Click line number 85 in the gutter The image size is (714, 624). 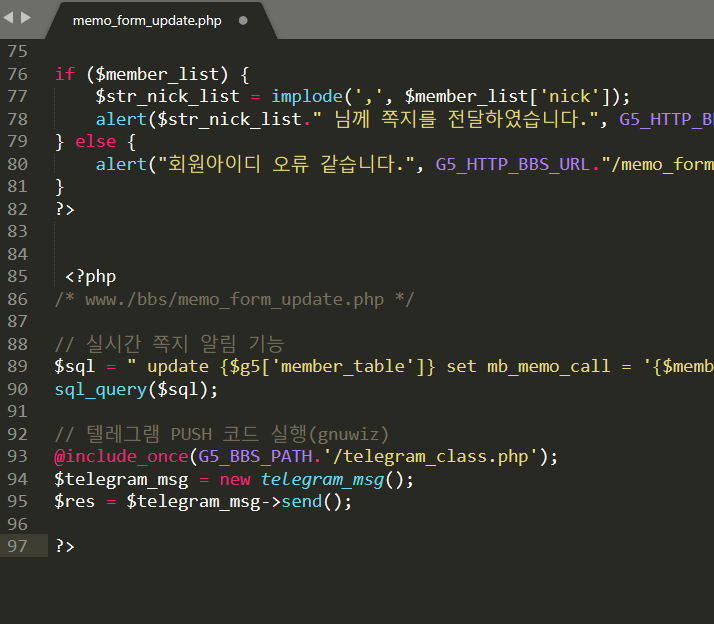coord(17,276)
